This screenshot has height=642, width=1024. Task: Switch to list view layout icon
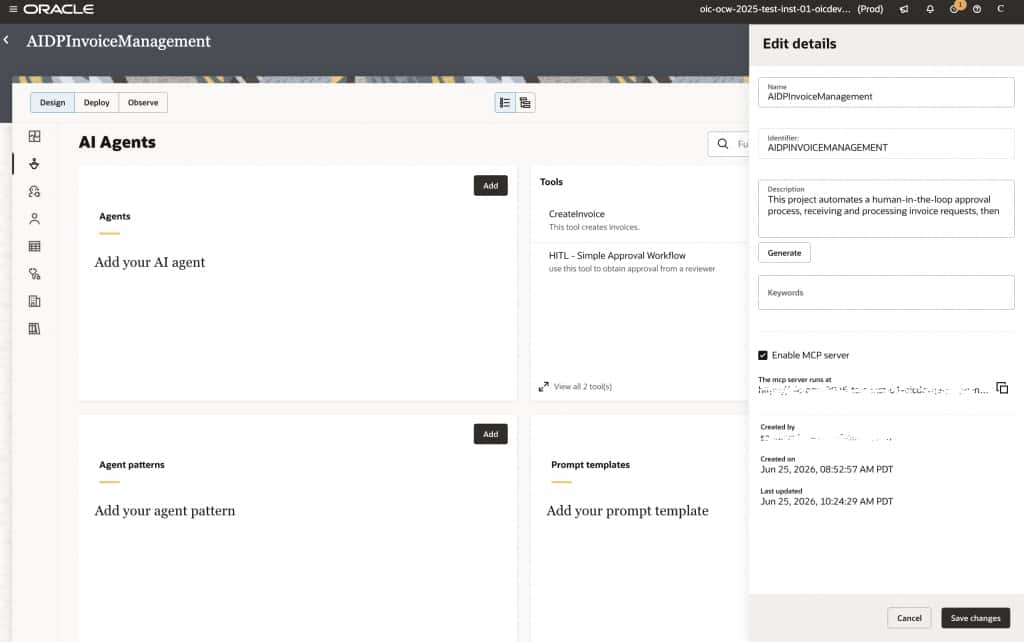(x=505, y=103)
